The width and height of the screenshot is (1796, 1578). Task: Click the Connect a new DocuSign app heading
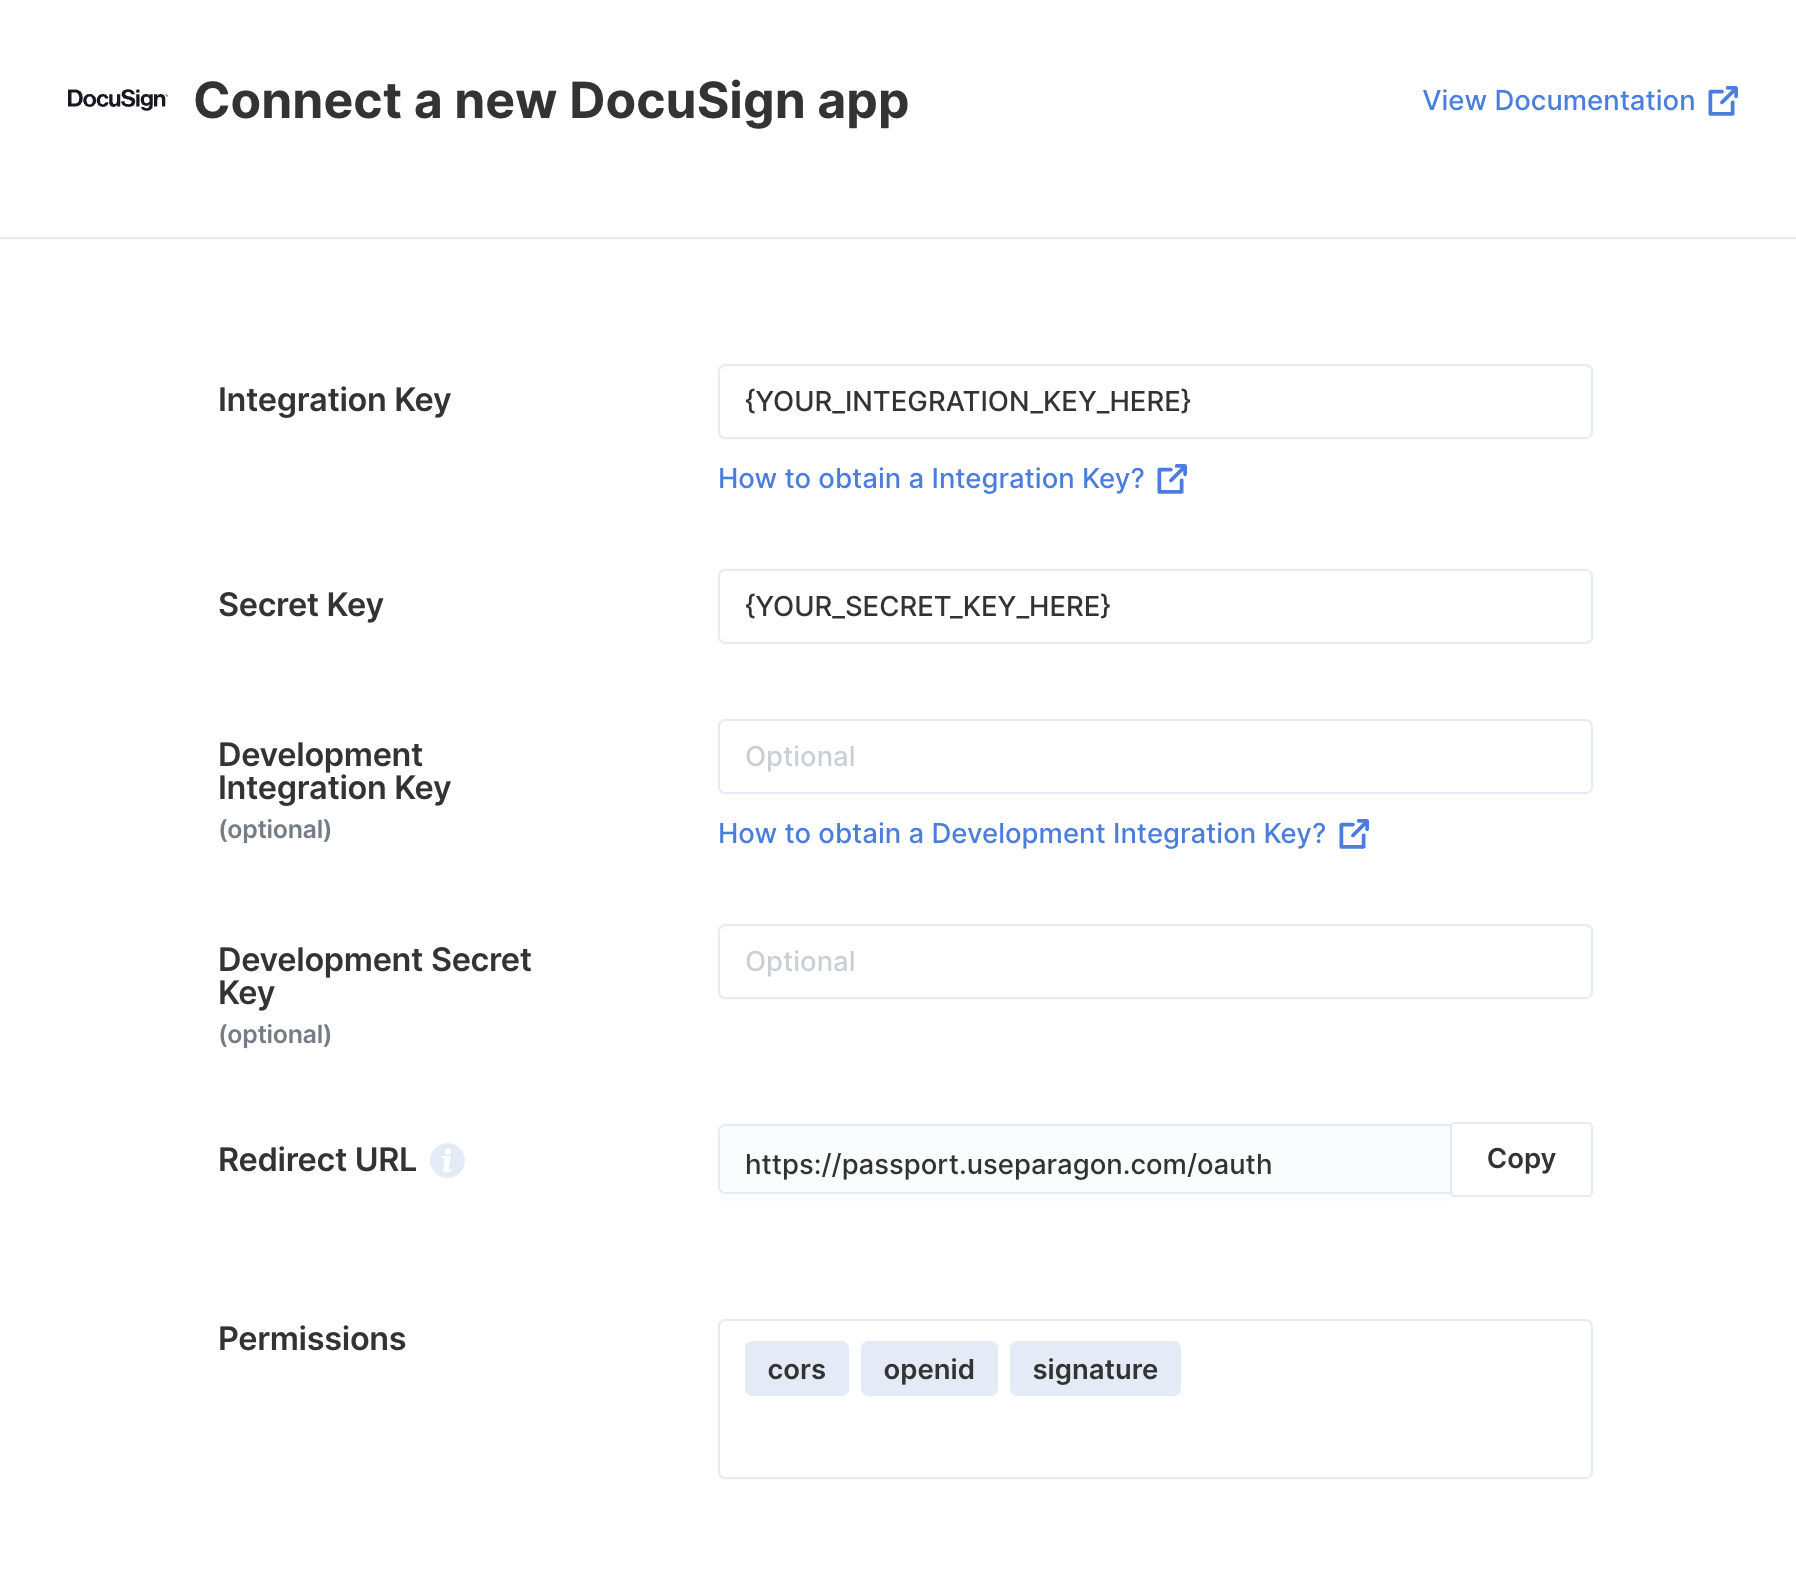coord(551,101)
